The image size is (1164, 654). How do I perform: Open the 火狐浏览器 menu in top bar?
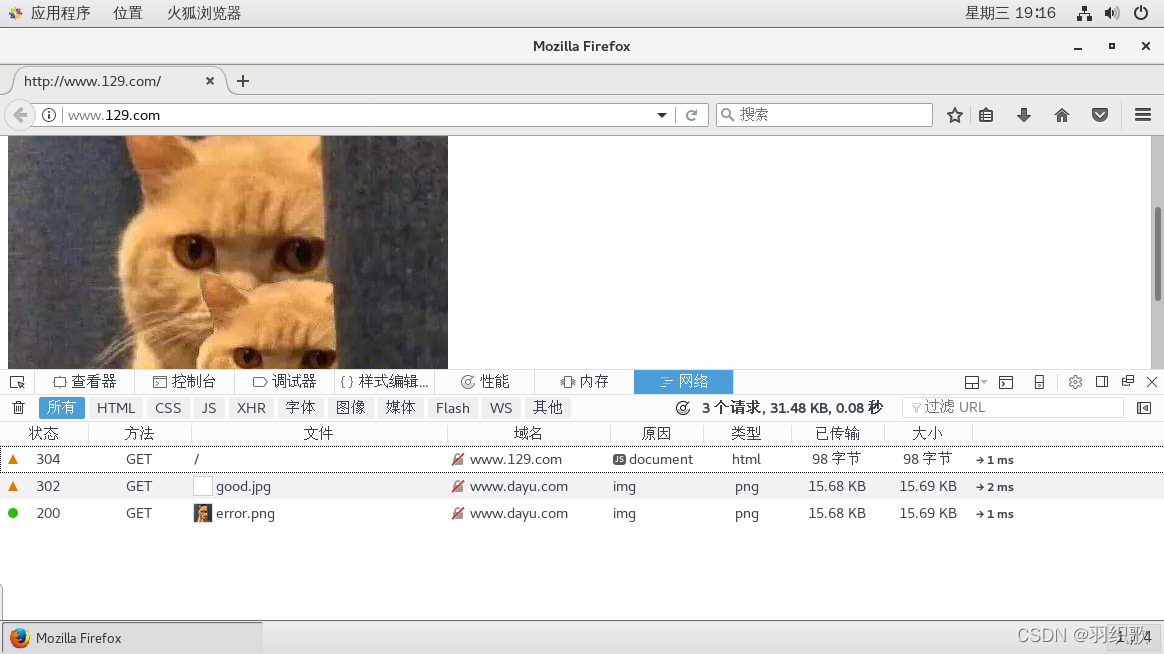point(204,13)
